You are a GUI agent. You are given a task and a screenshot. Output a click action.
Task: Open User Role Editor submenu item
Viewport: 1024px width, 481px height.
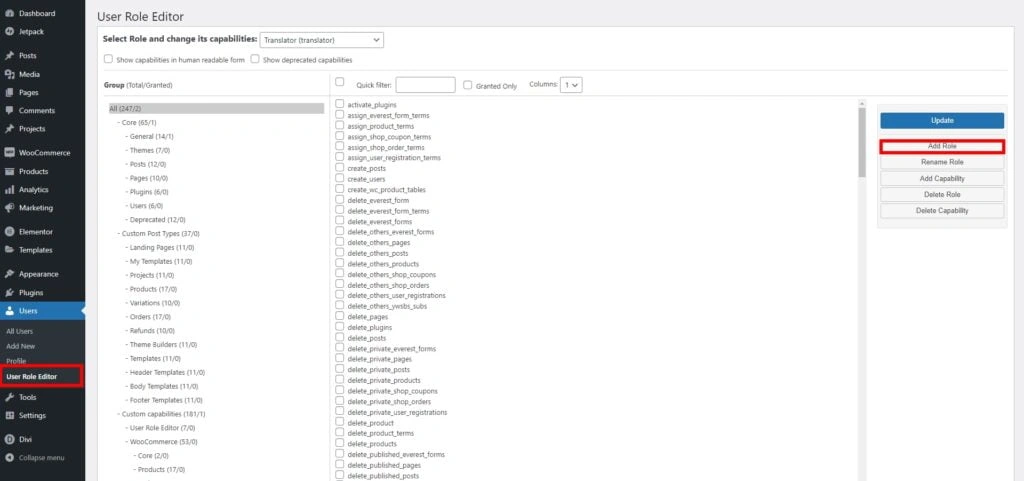click(x=32, y=376)
